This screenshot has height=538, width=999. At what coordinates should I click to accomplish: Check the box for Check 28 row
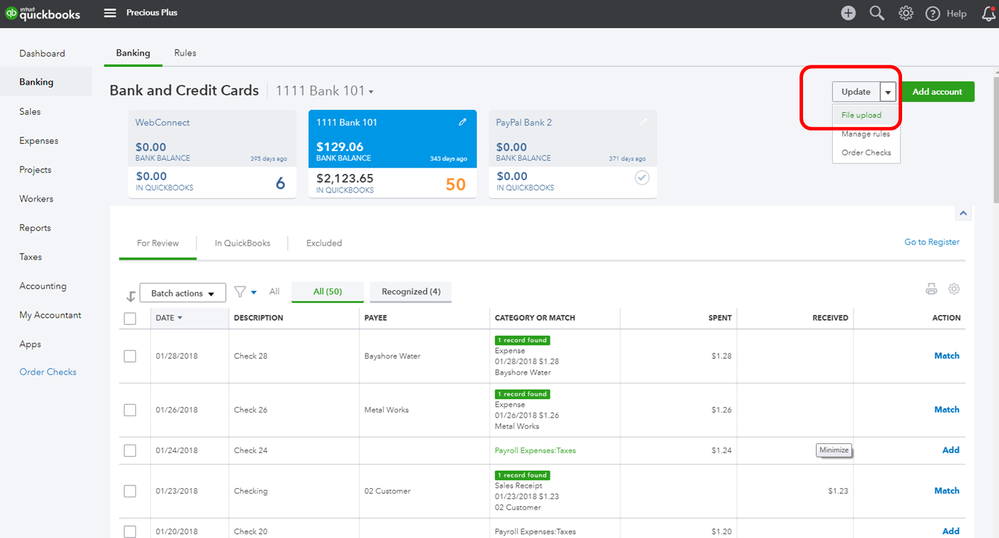(x=130, y=356)
